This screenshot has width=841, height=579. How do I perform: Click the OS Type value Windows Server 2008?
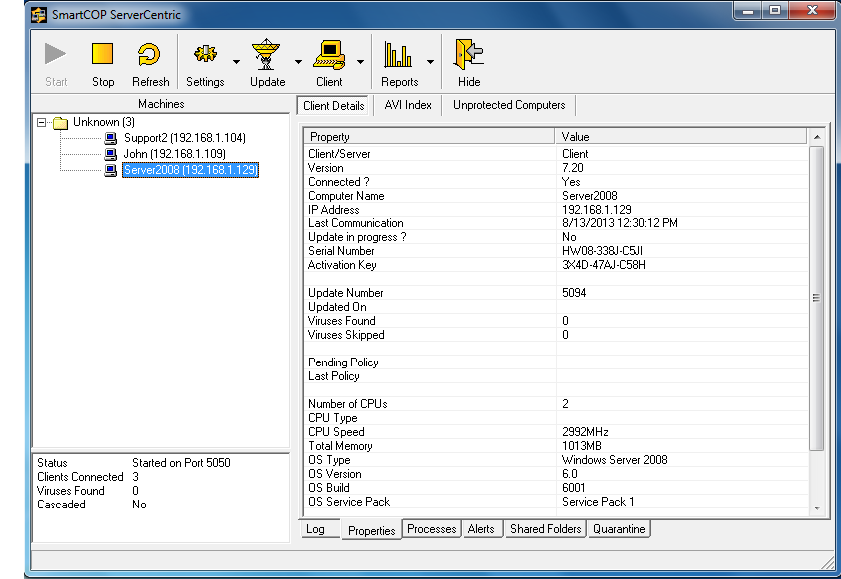click(615, 459)
